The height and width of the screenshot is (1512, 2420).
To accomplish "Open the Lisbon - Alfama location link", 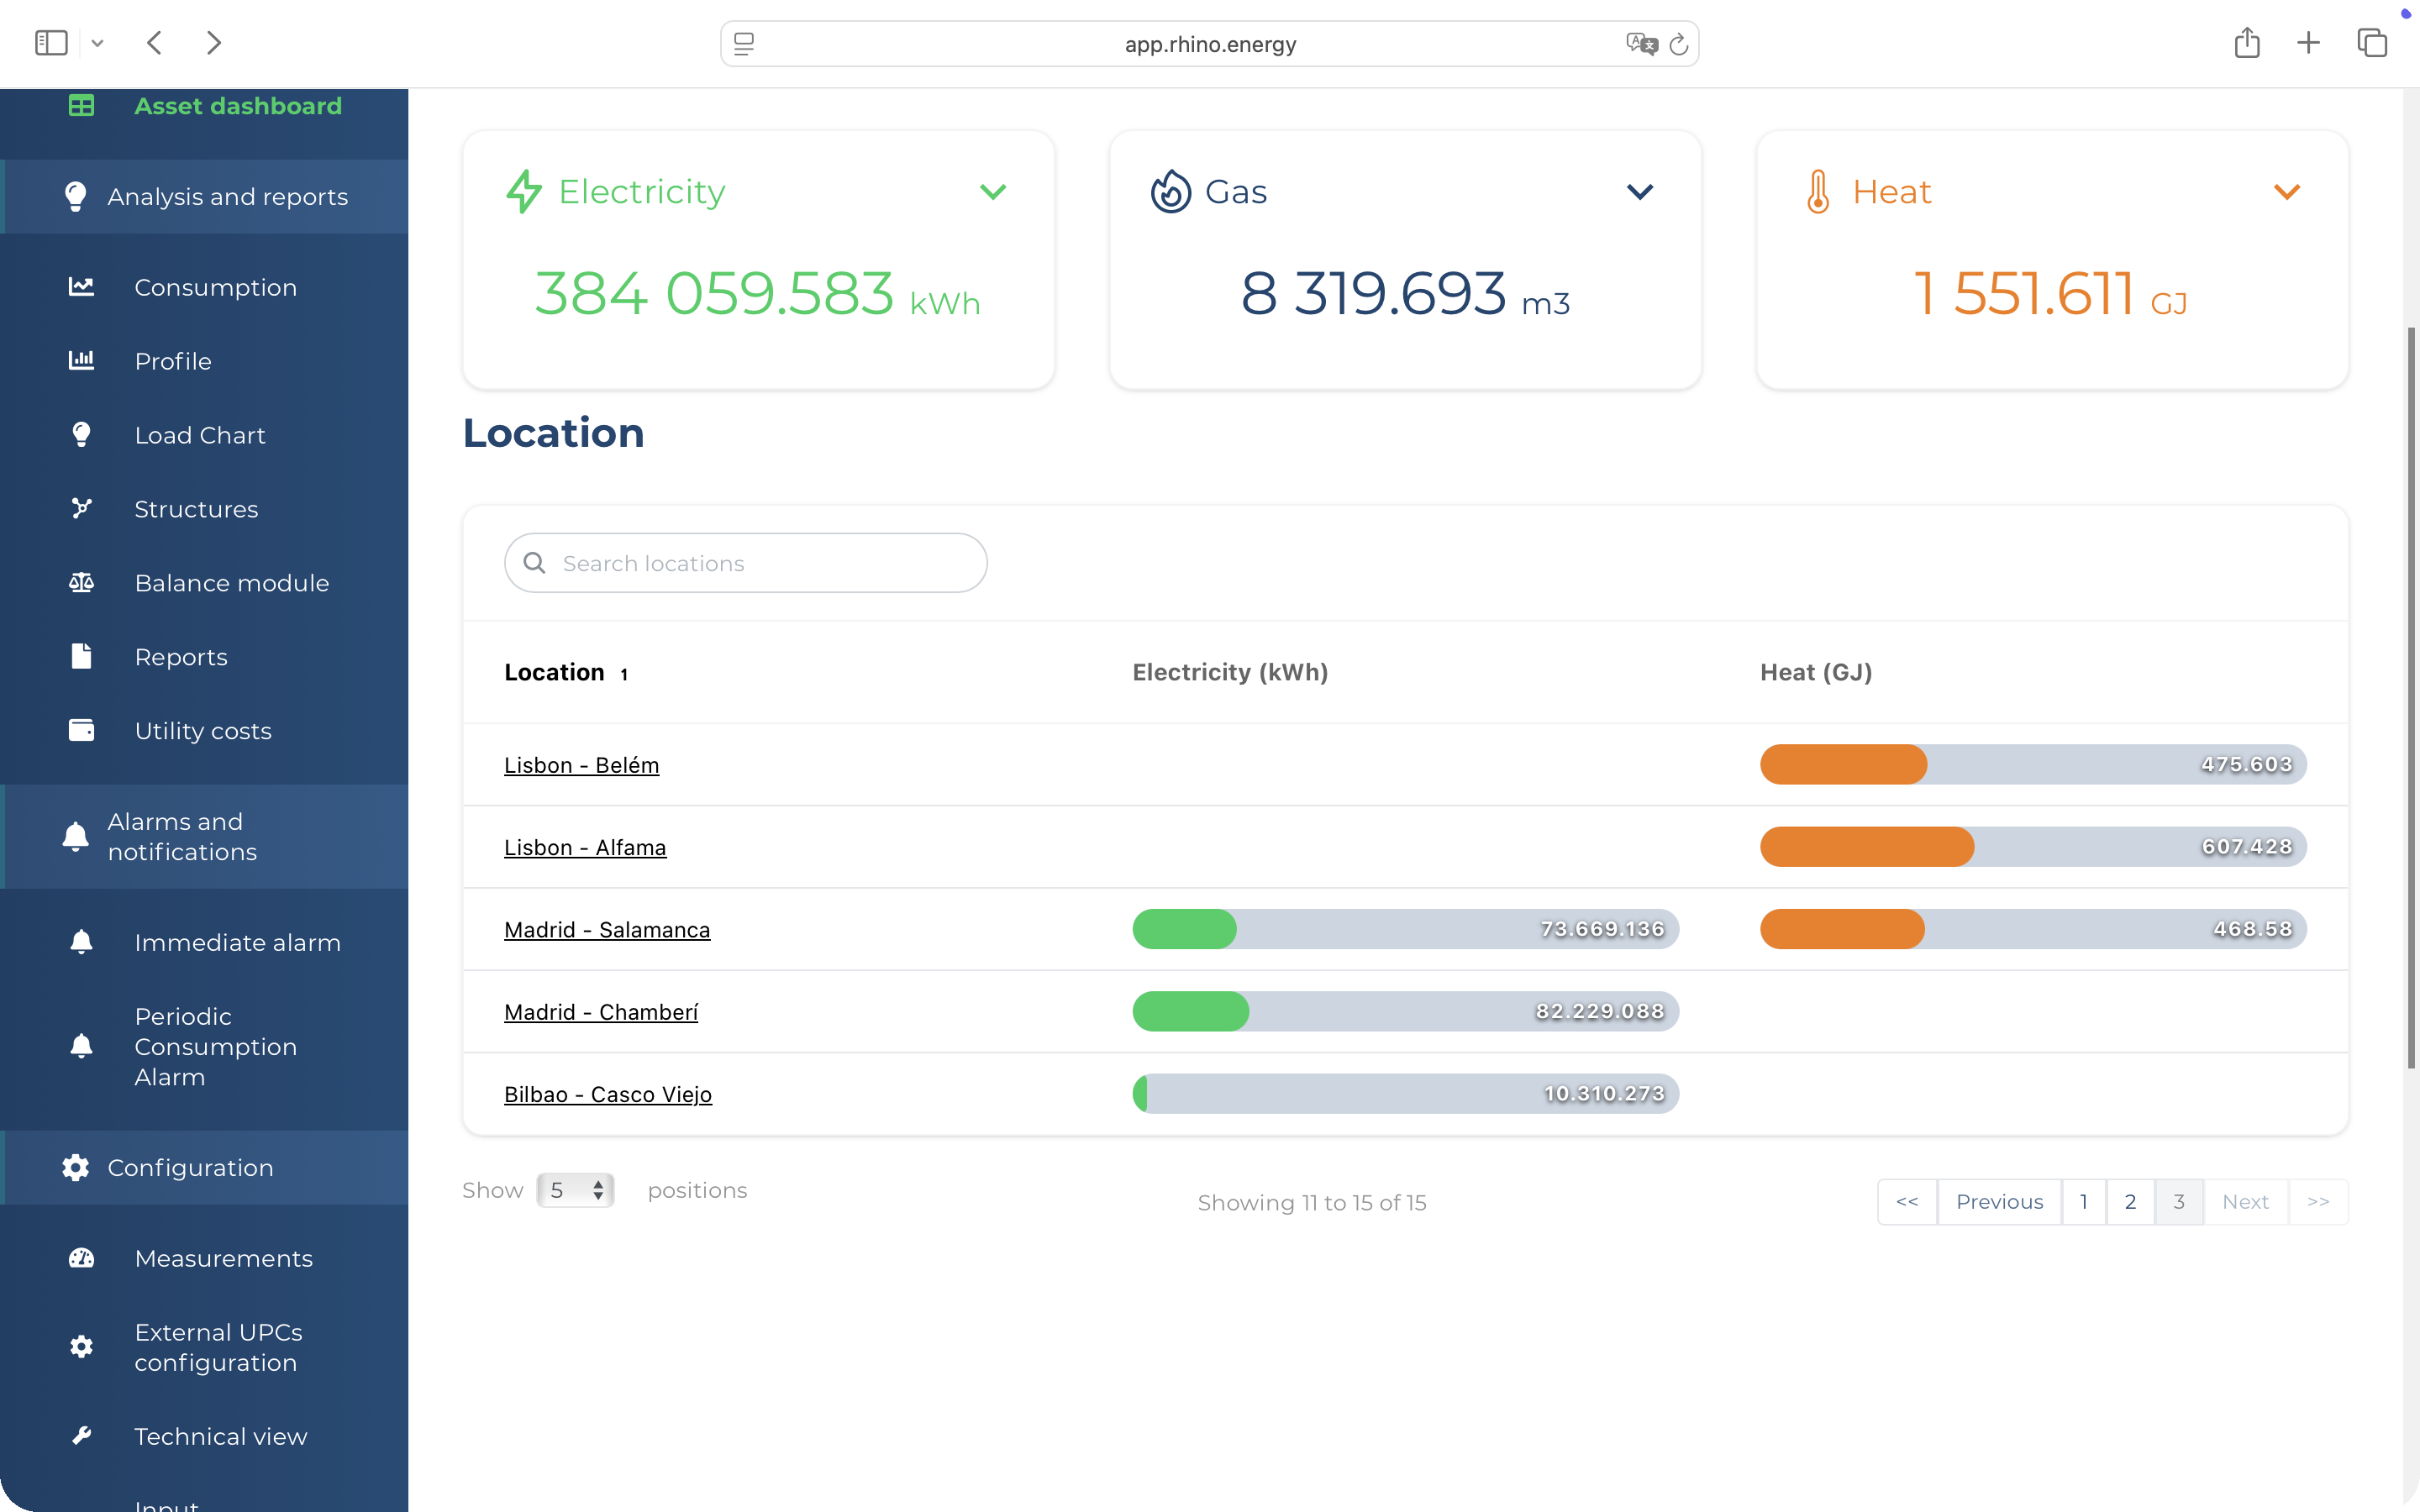I will click(x=585, y=847).
